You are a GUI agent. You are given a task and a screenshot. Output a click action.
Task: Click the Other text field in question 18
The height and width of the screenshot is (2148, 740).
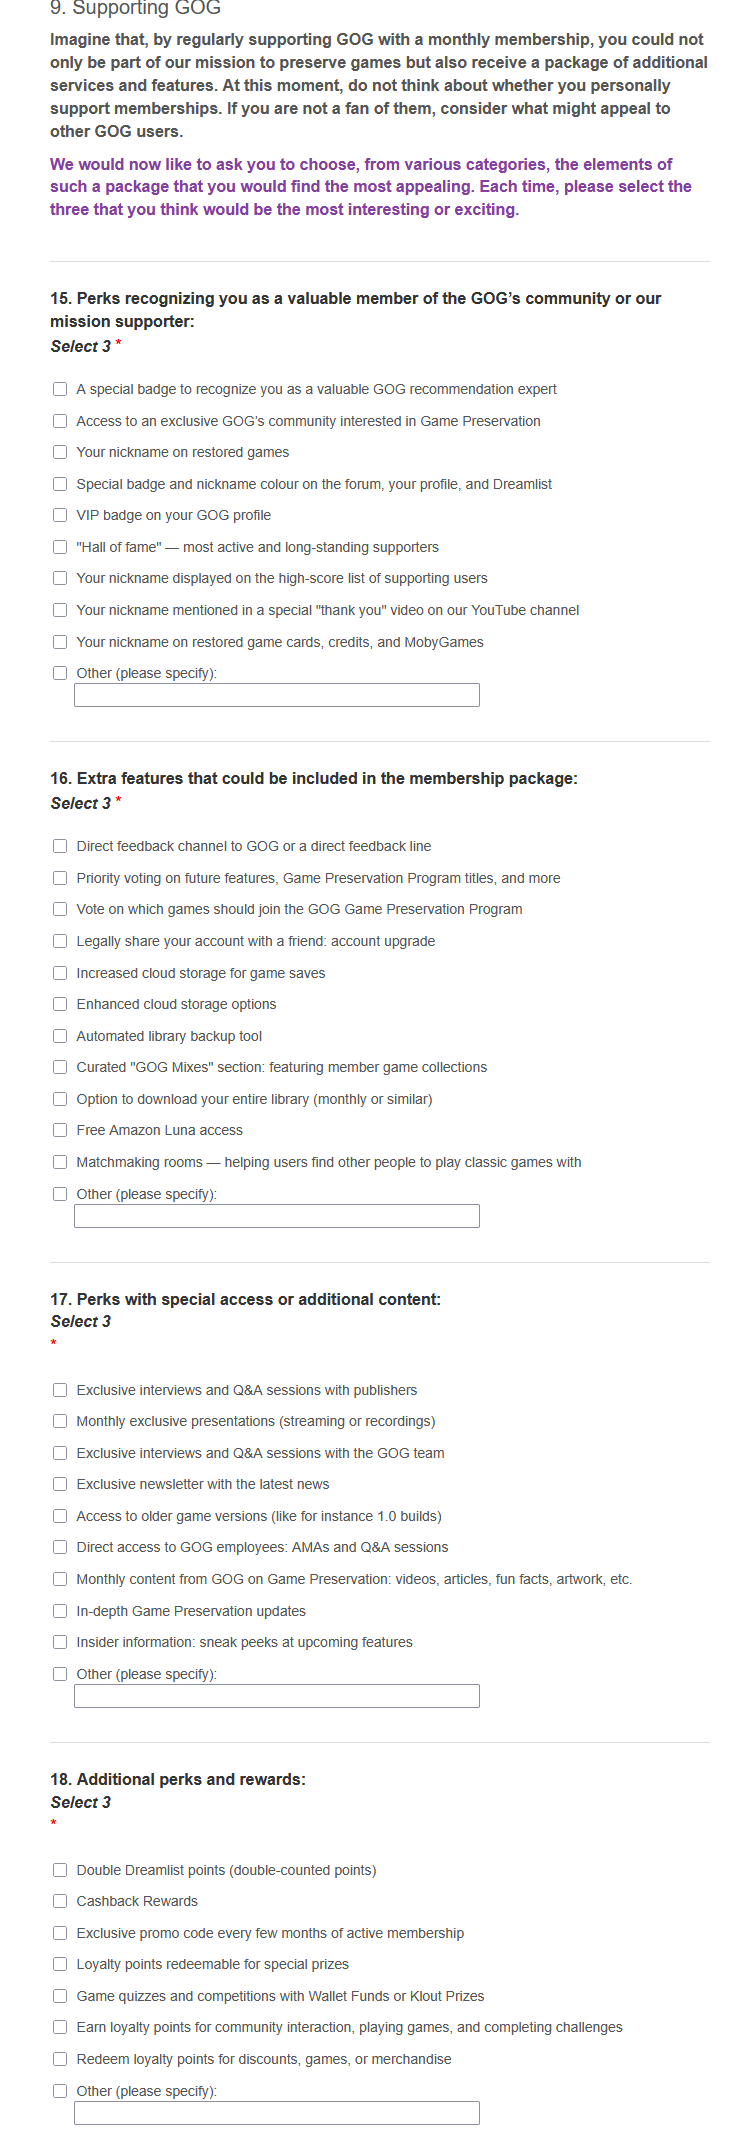[x=277, y=2113]
